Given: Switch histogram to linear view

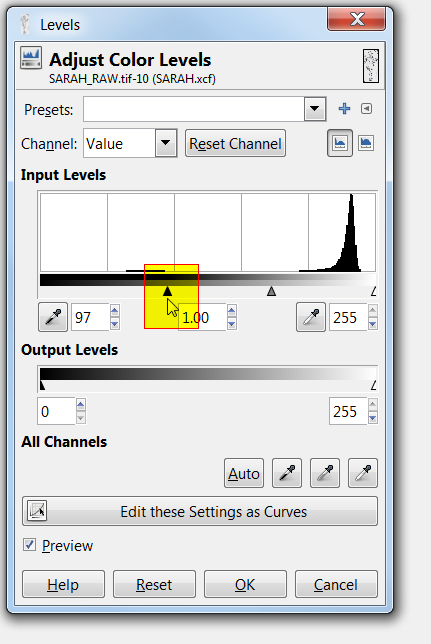Looking at the screenshot, I should click(340, 143).
